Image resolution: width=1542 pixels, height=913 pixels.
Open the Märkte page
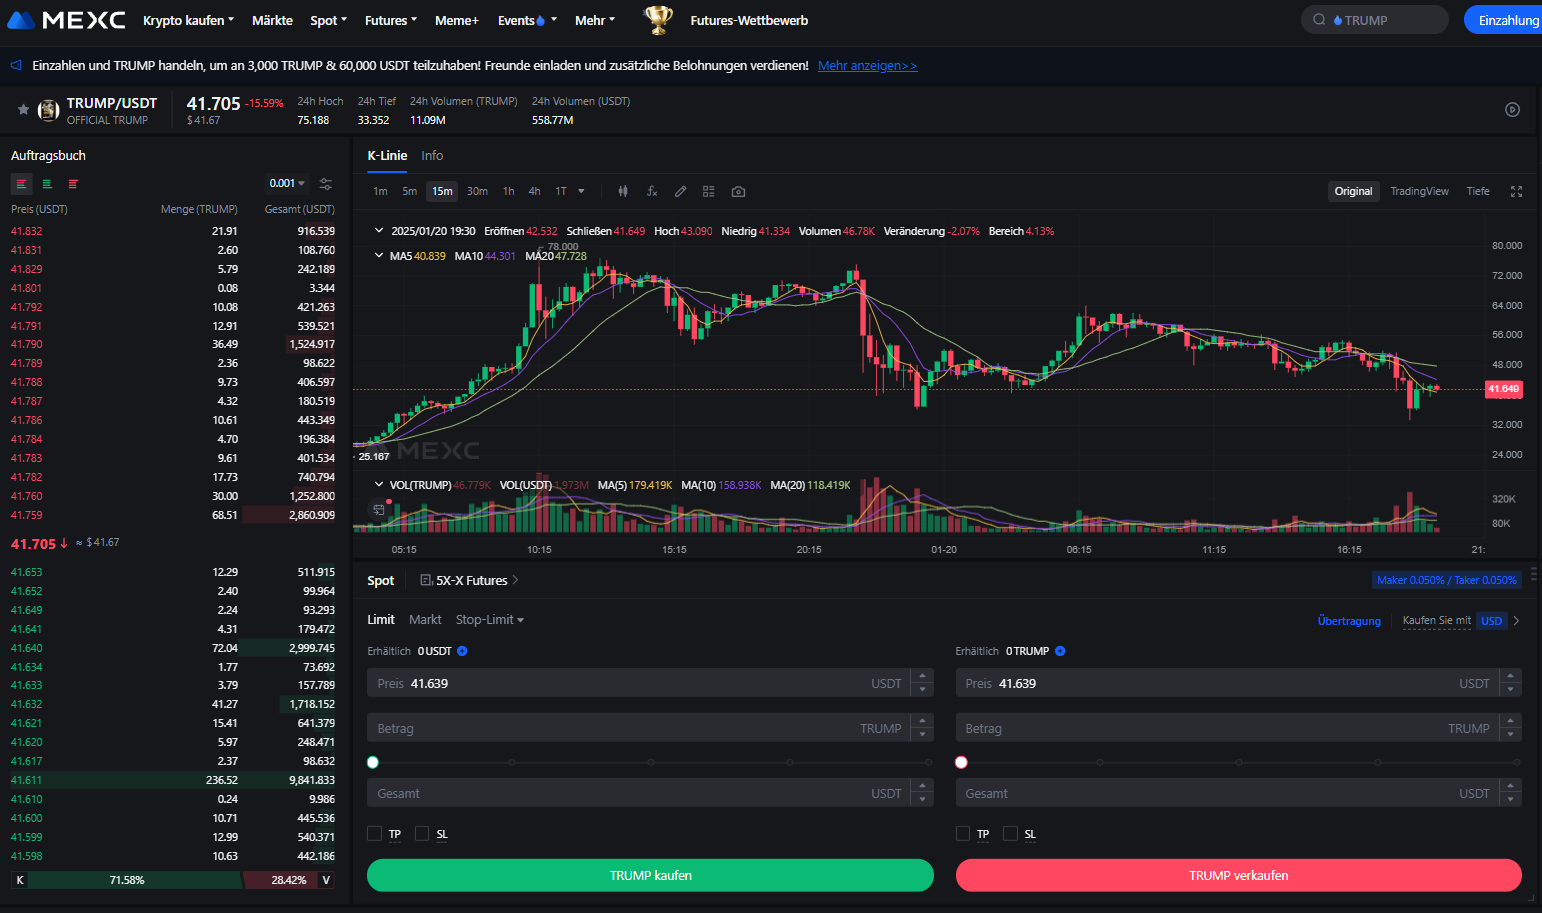(x=272, y=20)
